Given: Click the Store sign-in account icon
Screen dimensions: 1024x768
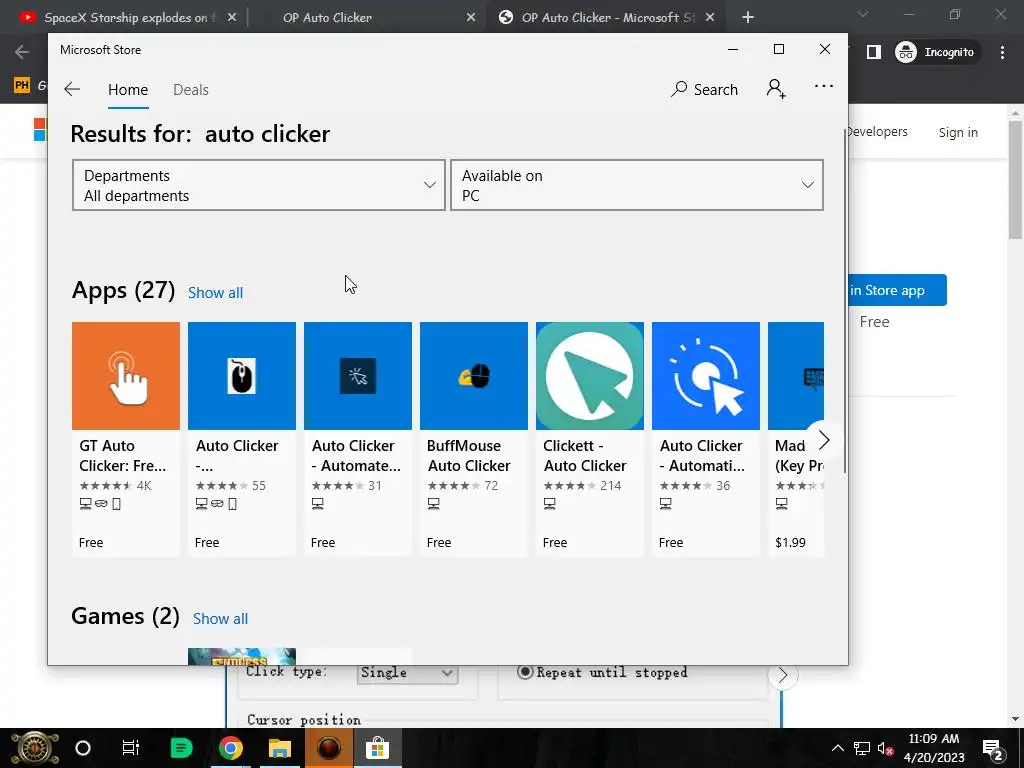Looking at the screenshot, I should (776, 88).
